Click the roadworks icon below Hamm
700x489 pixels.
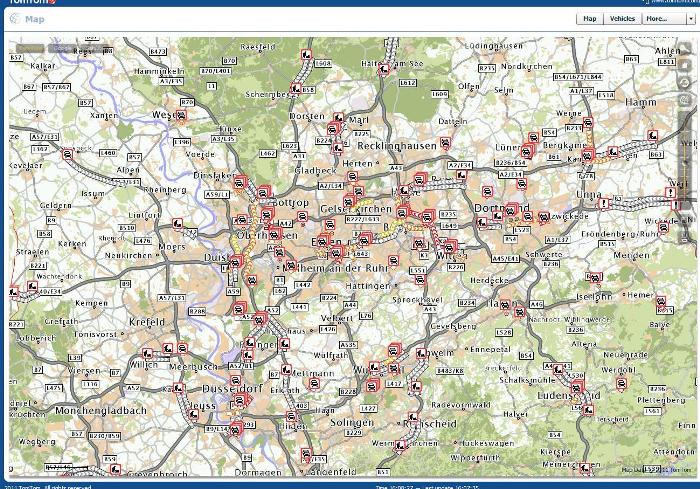pos(652,135)
